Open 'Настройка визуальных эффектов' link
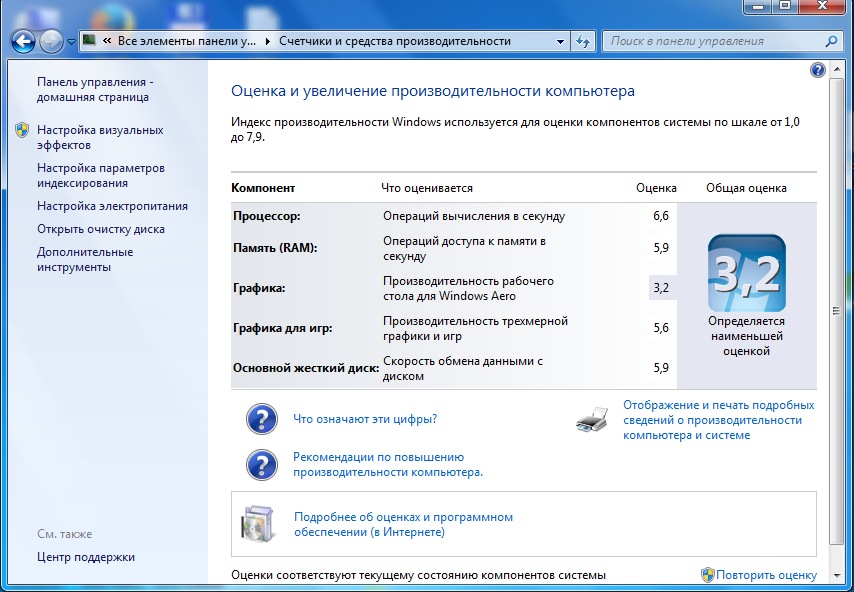This screenshot has height=592, width=854. [x=99, y=137]
